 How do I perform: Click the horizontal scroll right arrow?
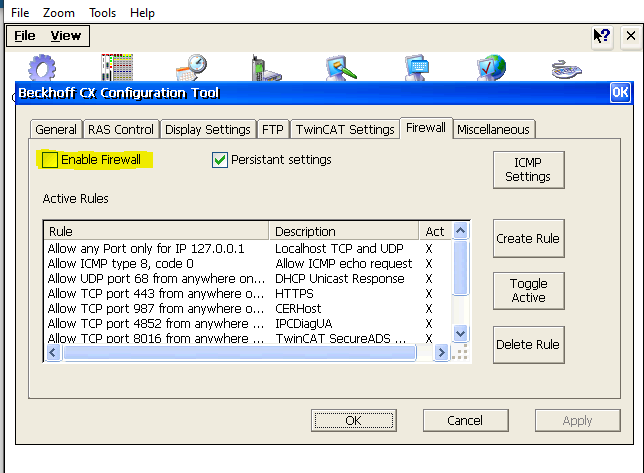tap(442, 352)
